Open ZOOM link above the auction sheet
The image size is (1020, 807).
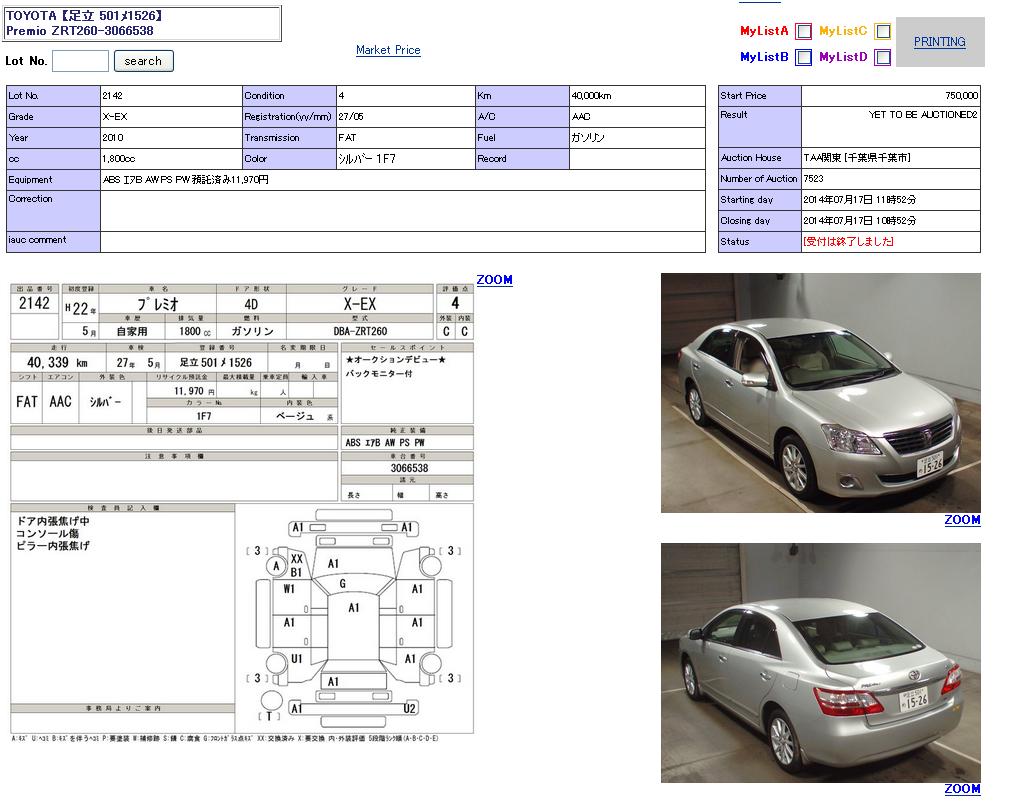click(494, 280)
